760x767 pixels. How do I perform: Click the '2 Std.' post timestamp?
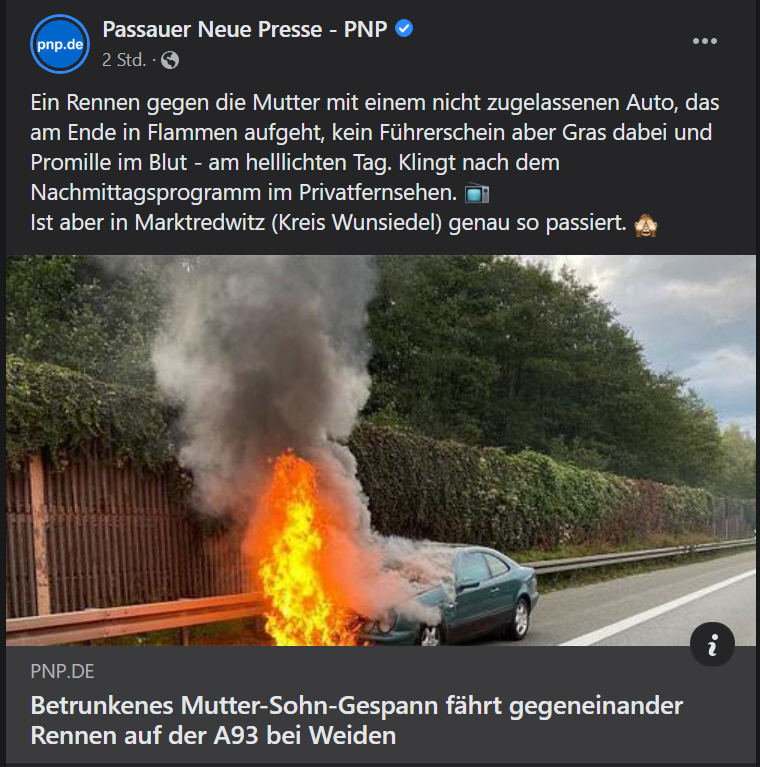(124, 60)
